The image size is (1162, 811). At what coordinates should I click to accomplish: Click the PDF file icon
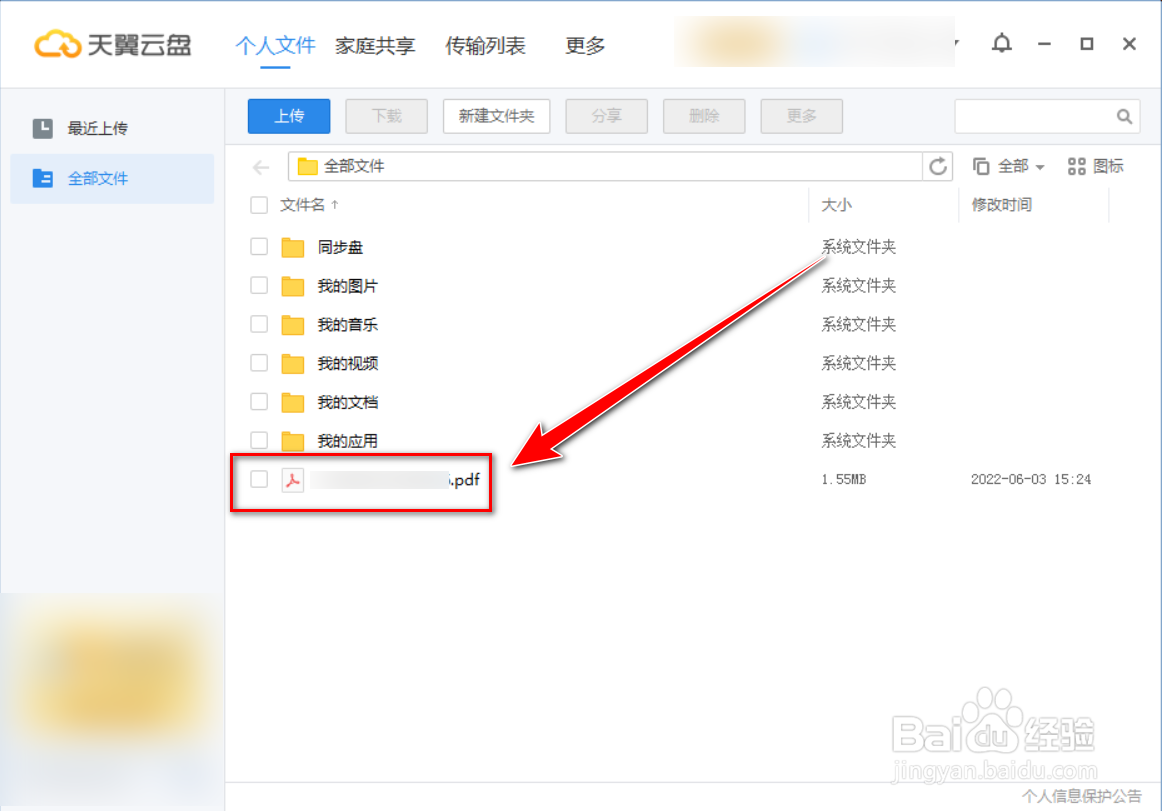coord(293,480)
